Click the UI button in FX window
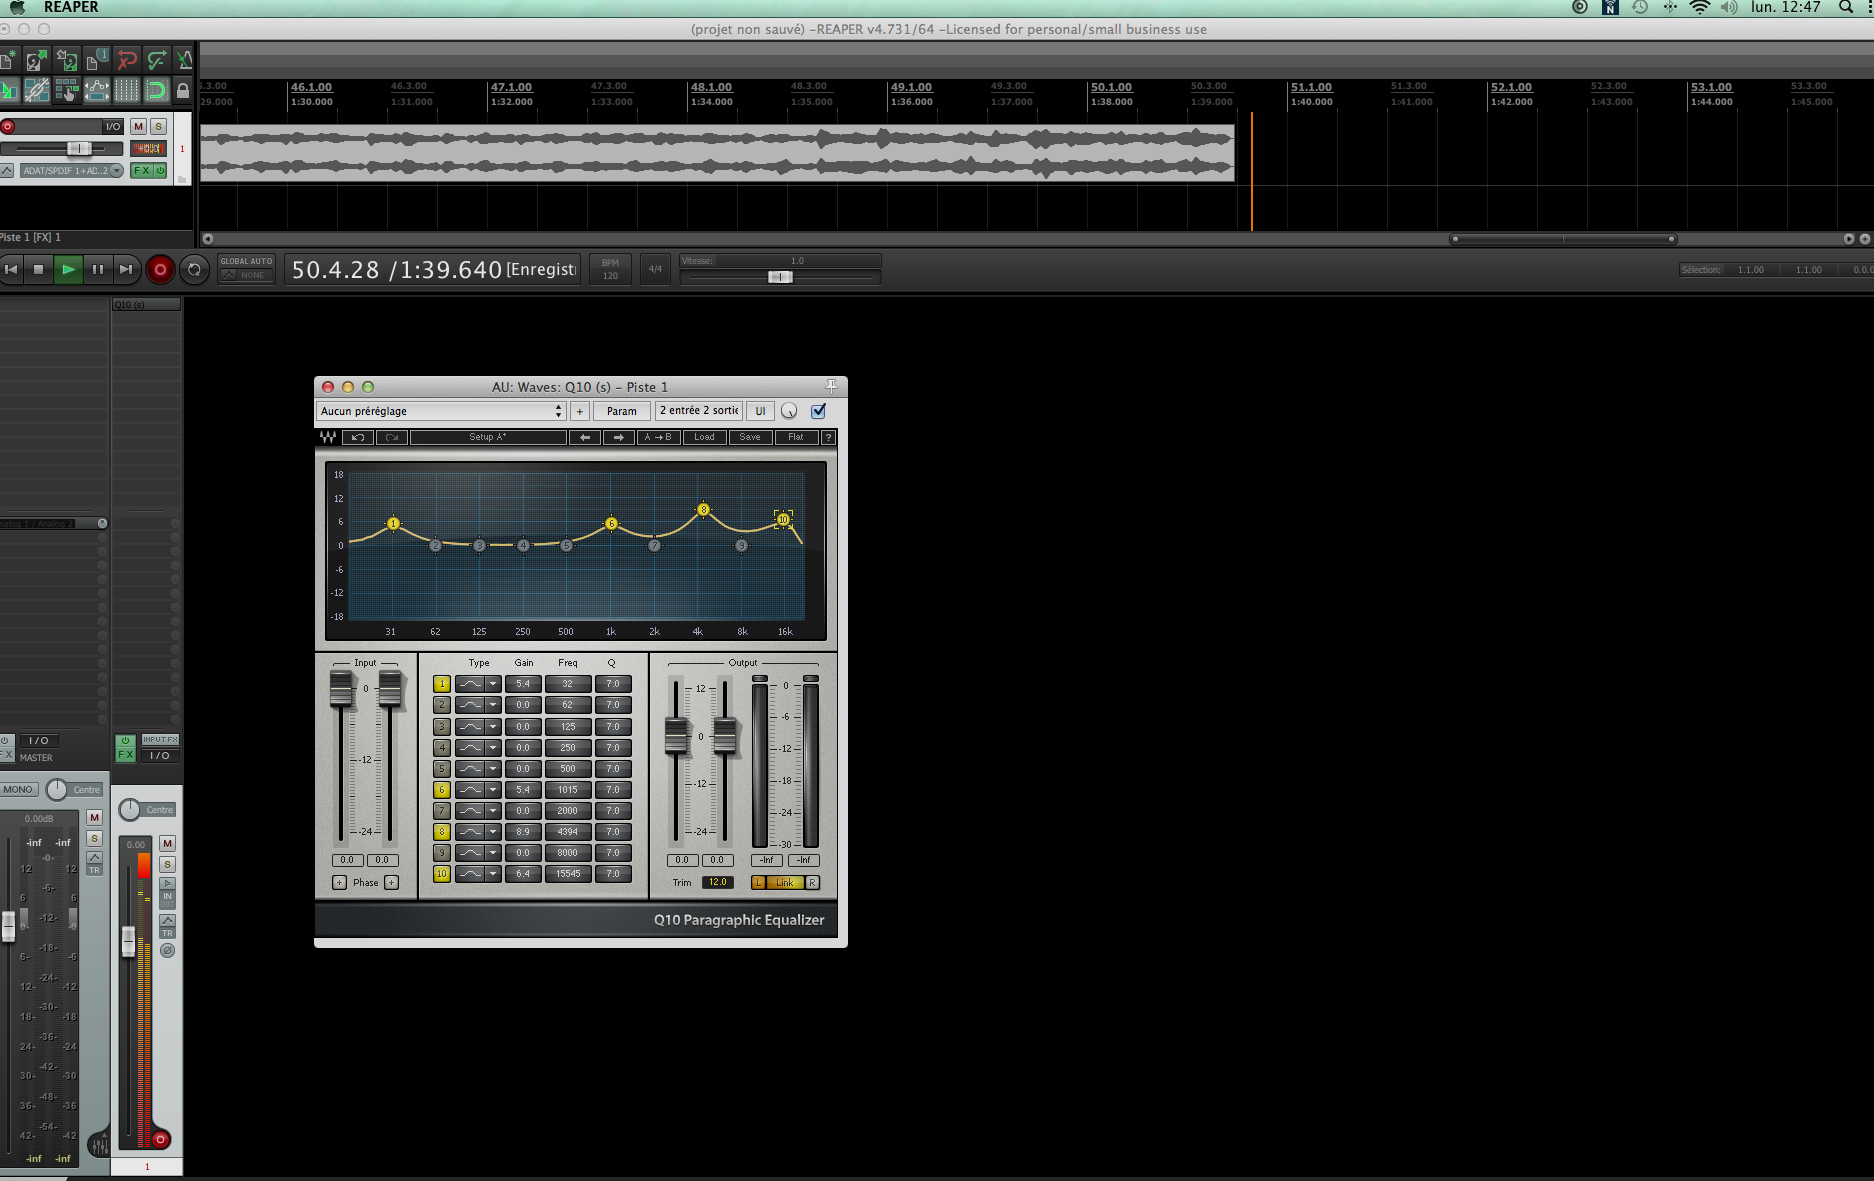 coord(760,411)
